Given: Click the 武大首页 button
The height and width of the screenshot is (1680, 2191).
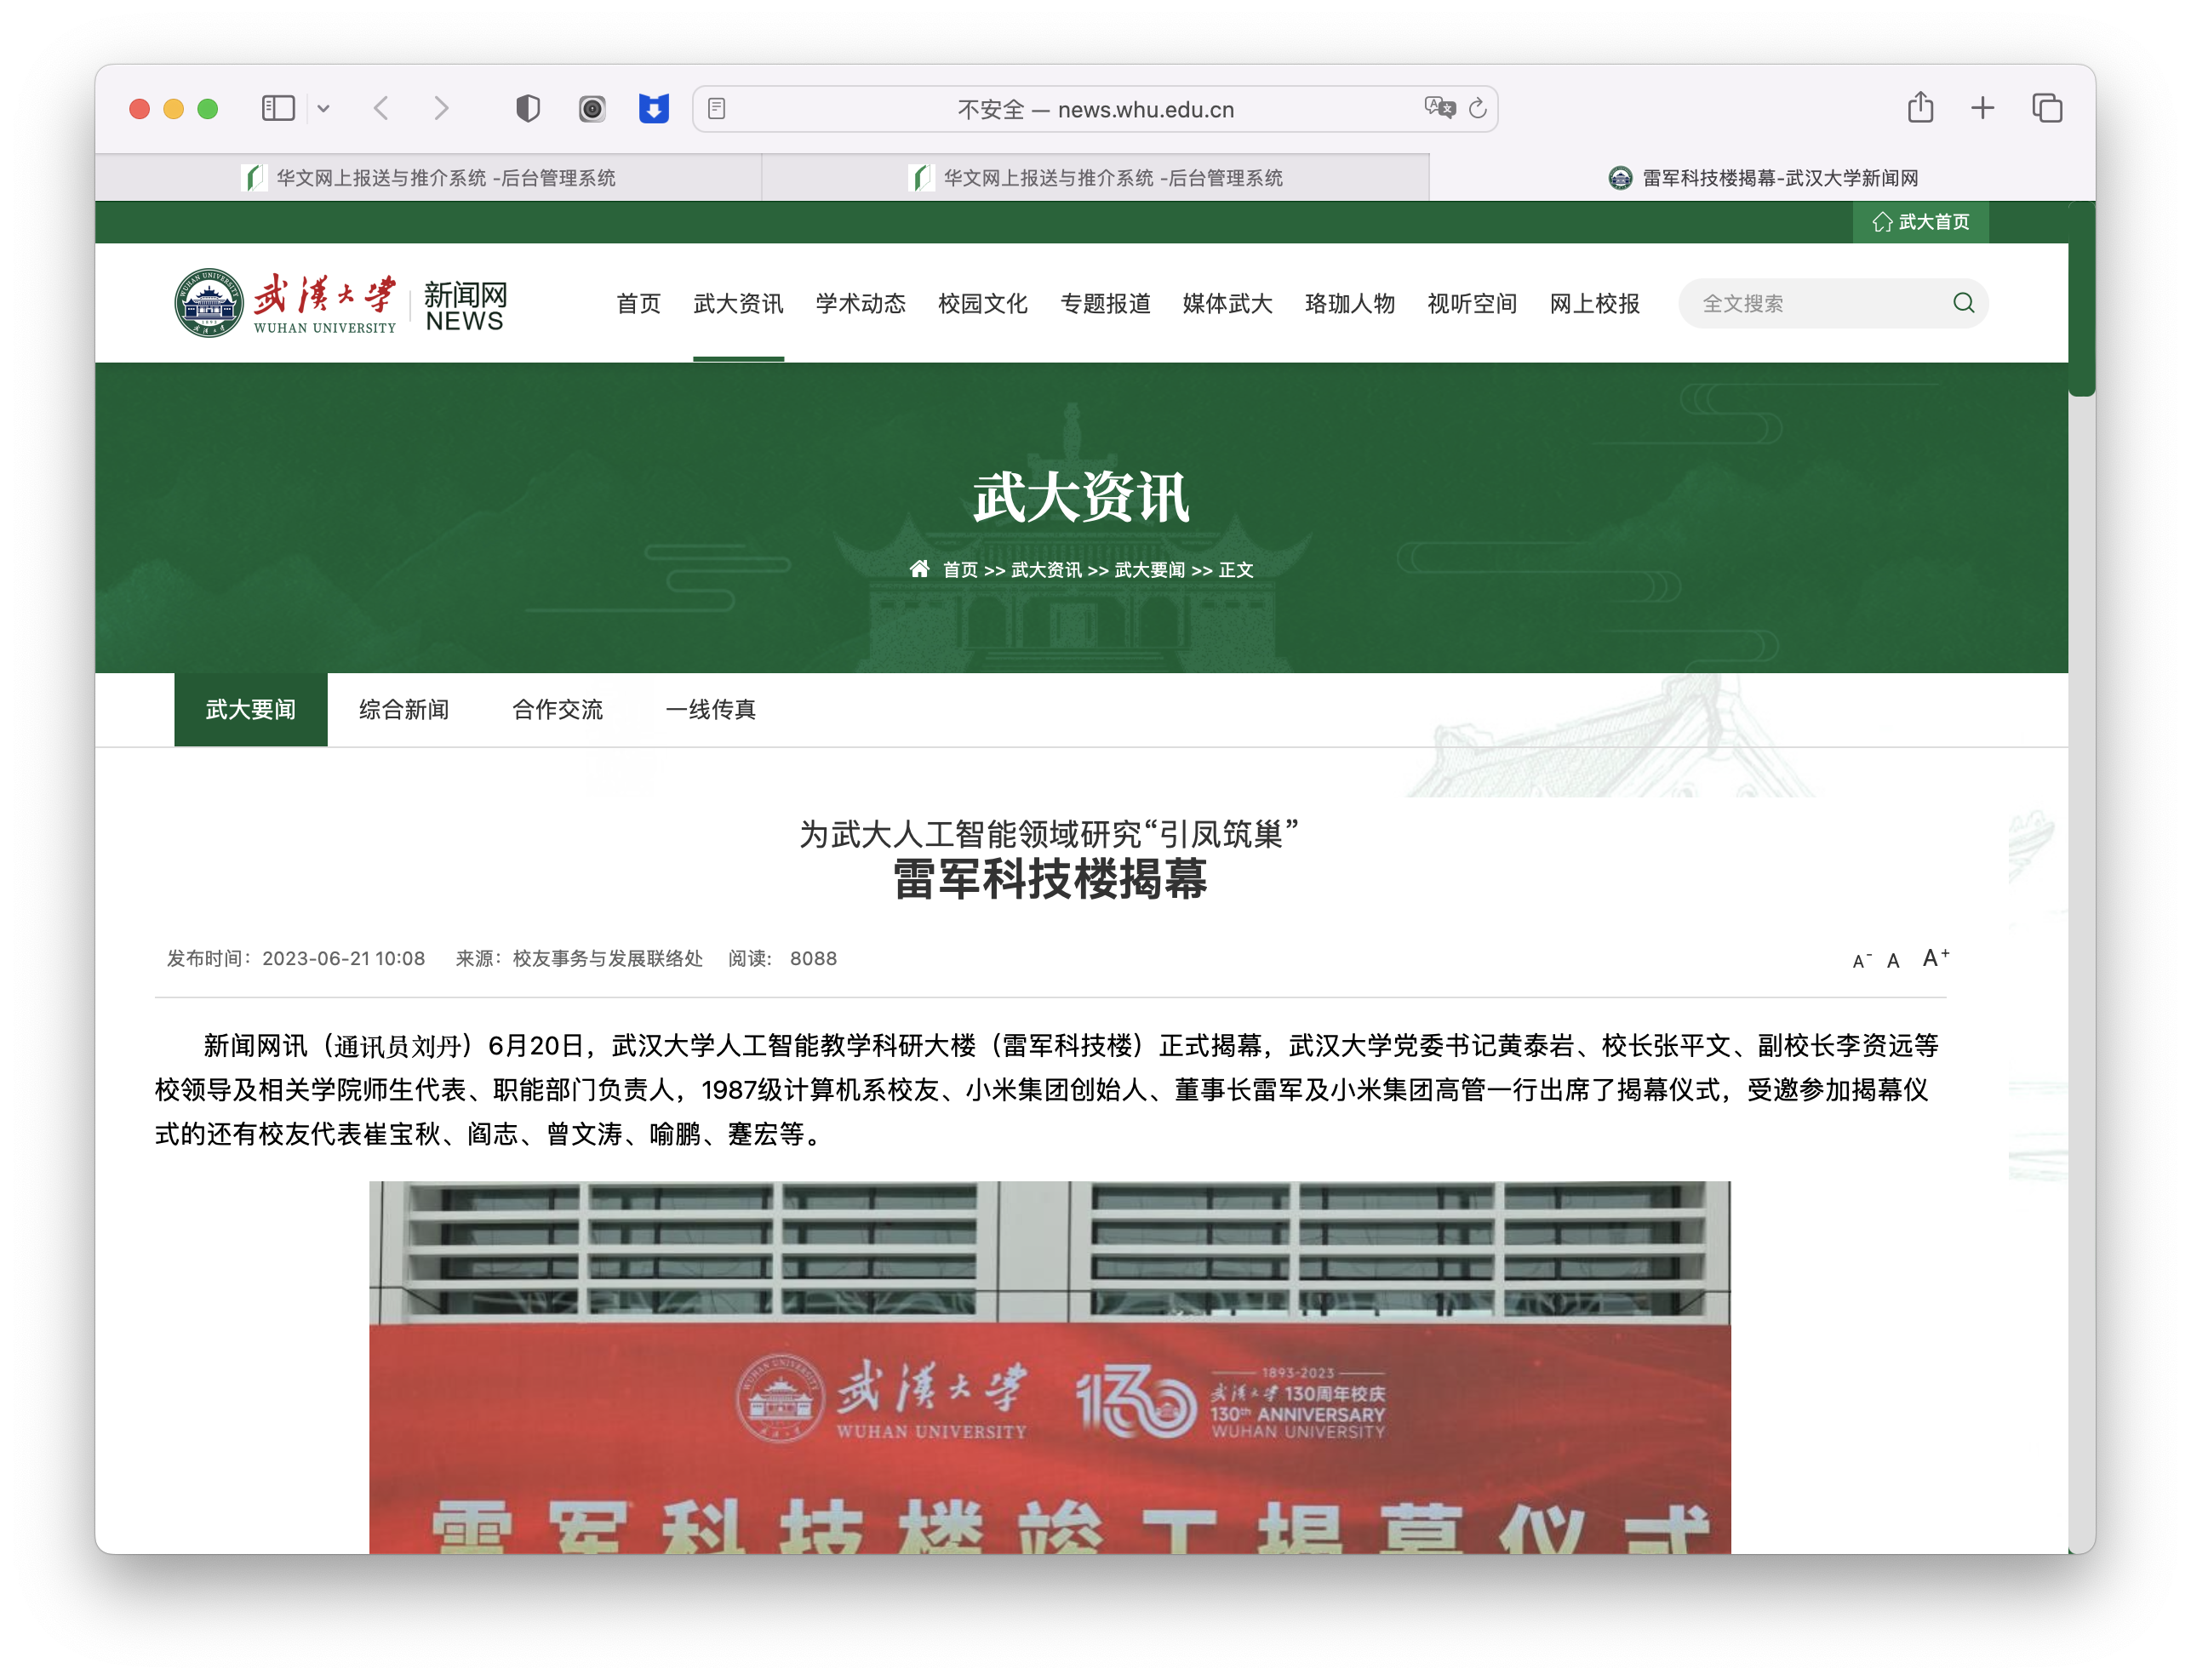Looking at the screenshot, I should [1920, 222].
